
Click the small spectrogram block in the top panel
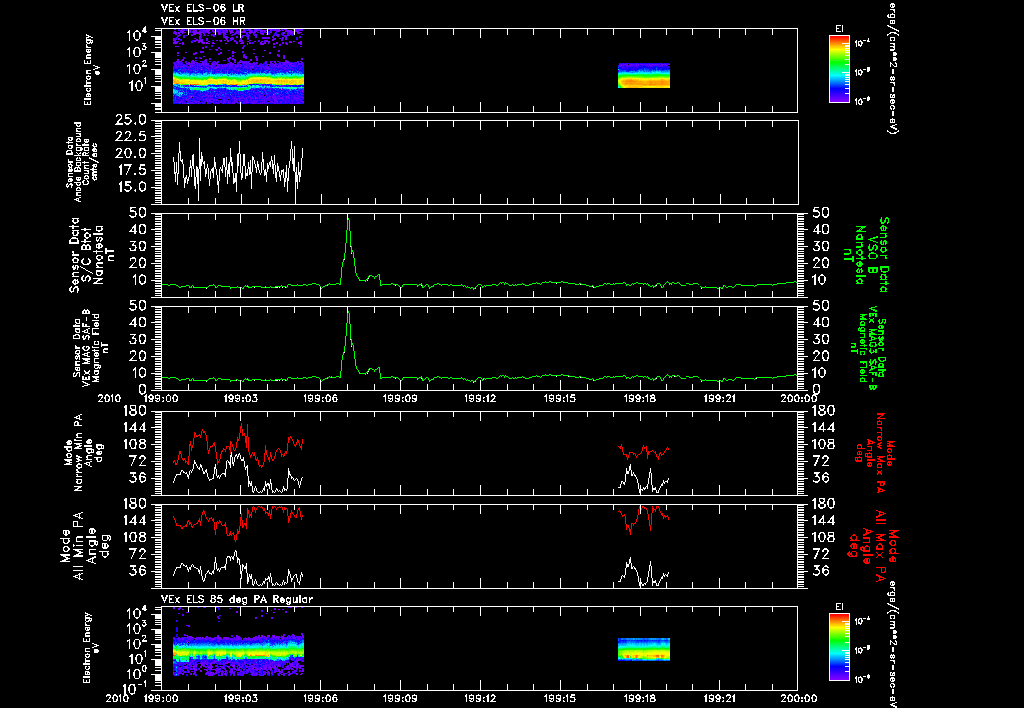[x=644, y=76]
